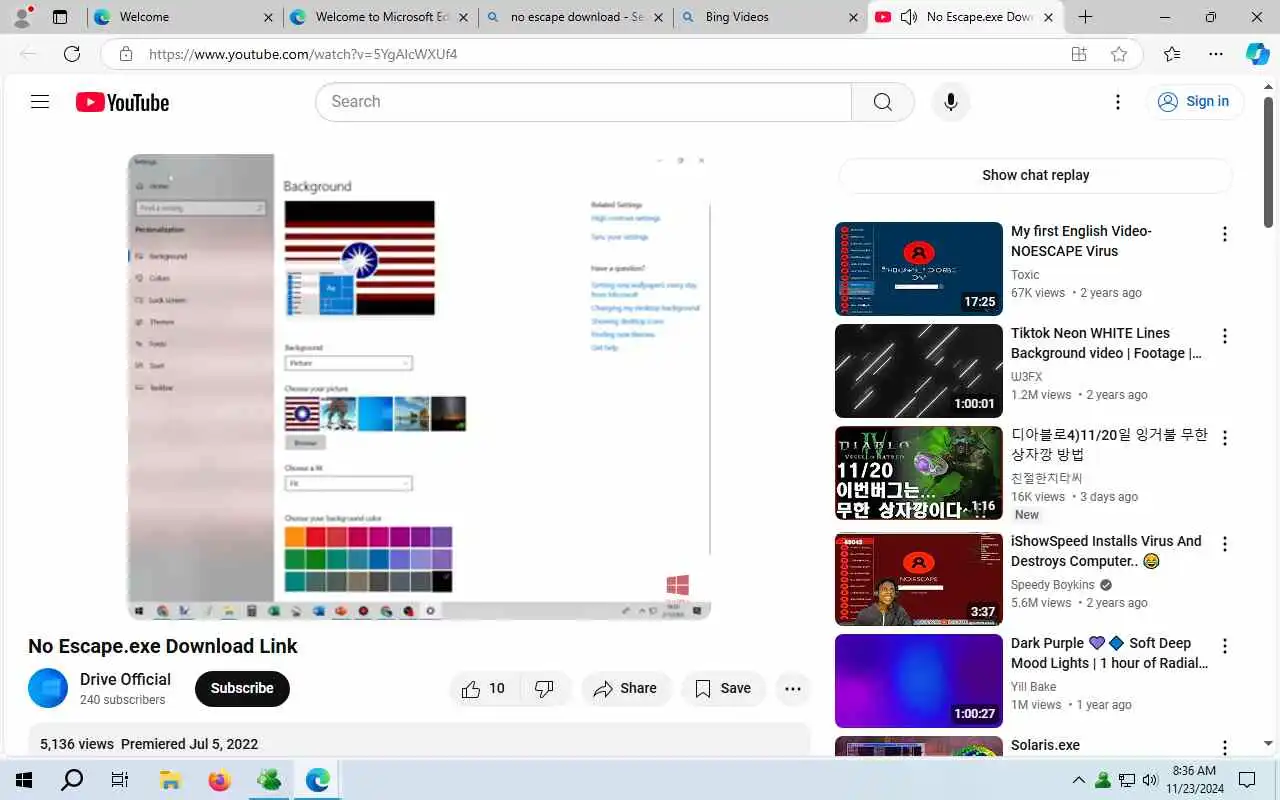Open a new browser tab
The height and width of the screenshot is (800, 1280).
coord(1085,17)
